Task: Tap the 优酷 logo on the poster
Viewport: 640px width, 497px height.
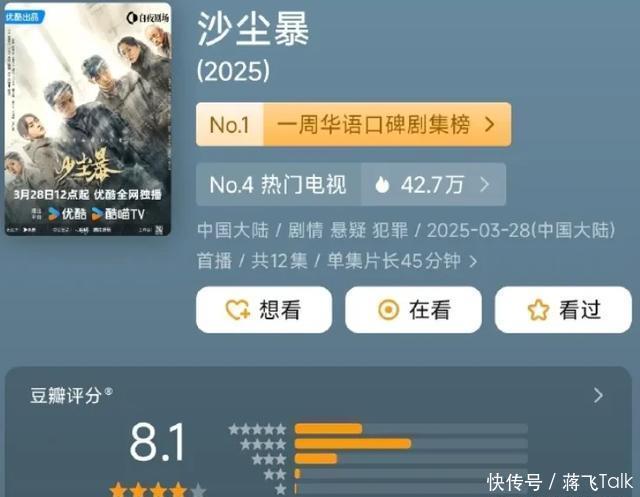Action: pos(67,213)
